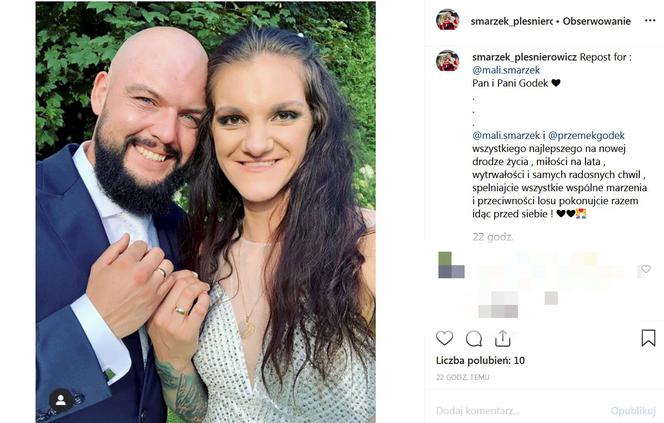Save the post with the bookmark icon
664x423 pixels.
tap(648, 338)
